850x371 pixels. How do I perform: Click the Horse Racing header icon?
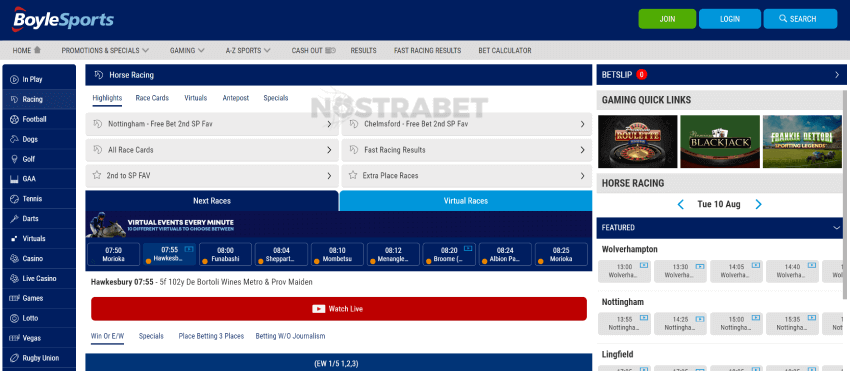click(x=99, y=75)
